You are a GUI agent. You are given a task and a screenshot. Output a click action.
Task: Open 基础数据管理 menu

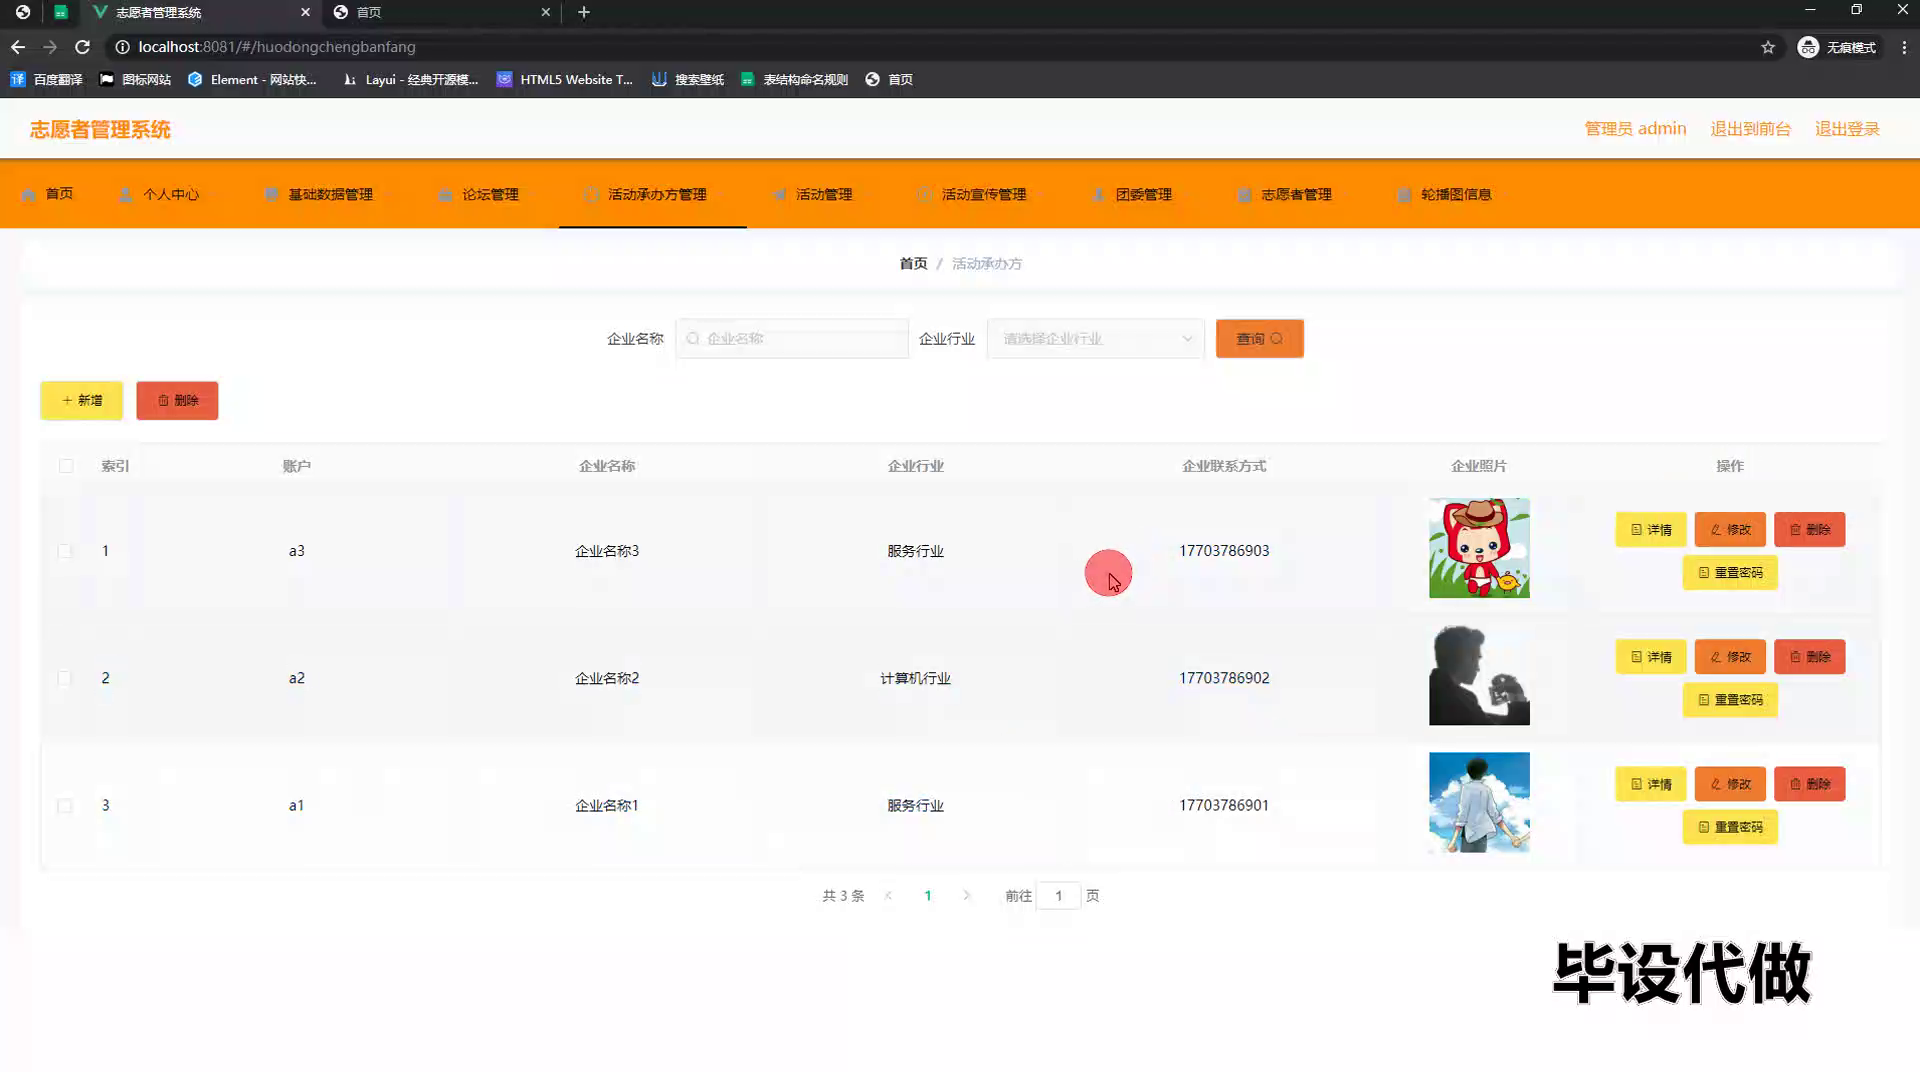tap(319, 194)
